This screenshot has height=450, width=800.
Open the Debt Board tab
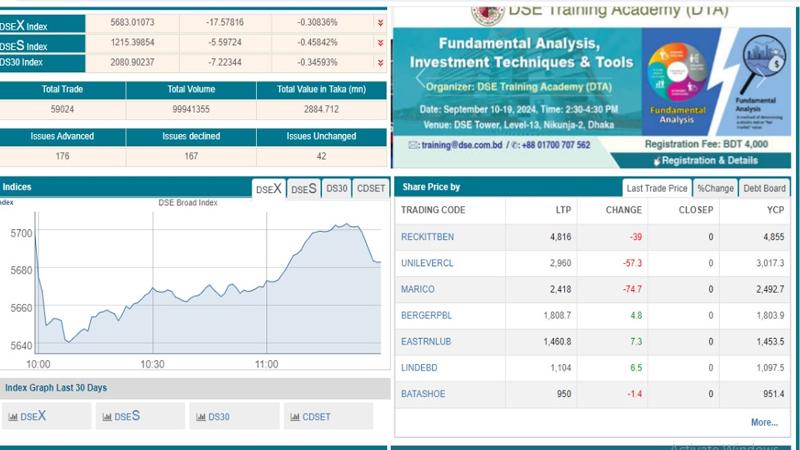click(x=764, y=188)
